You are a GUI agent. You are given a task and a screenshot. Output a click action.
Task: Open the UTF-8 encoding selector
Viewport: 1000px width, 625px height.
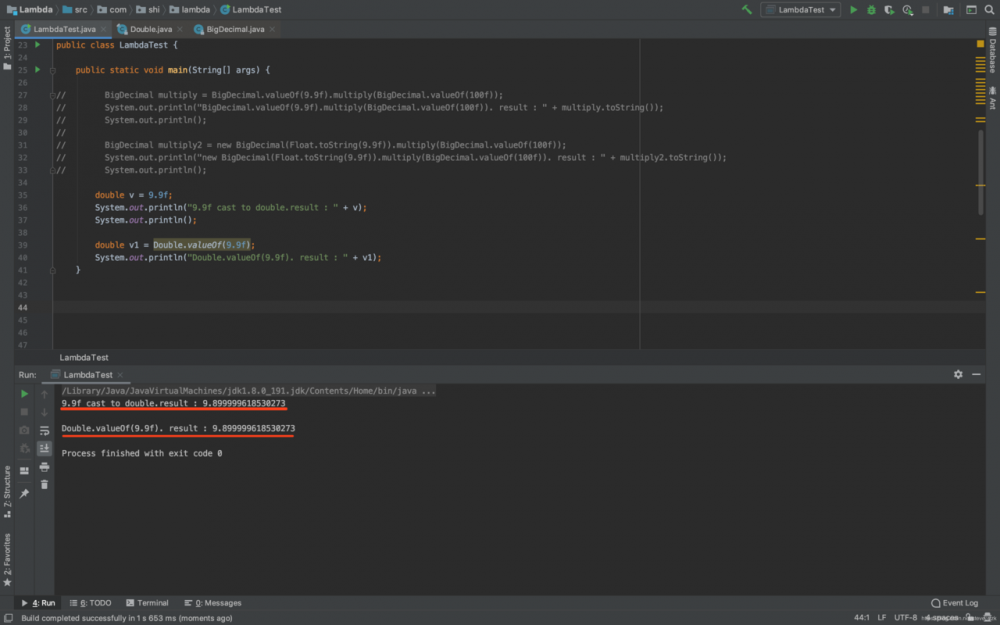[905, 617]
